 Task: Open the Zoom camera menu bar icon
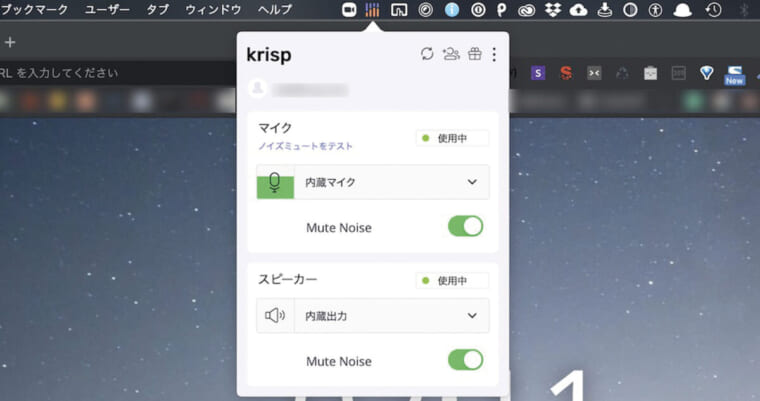349,9
